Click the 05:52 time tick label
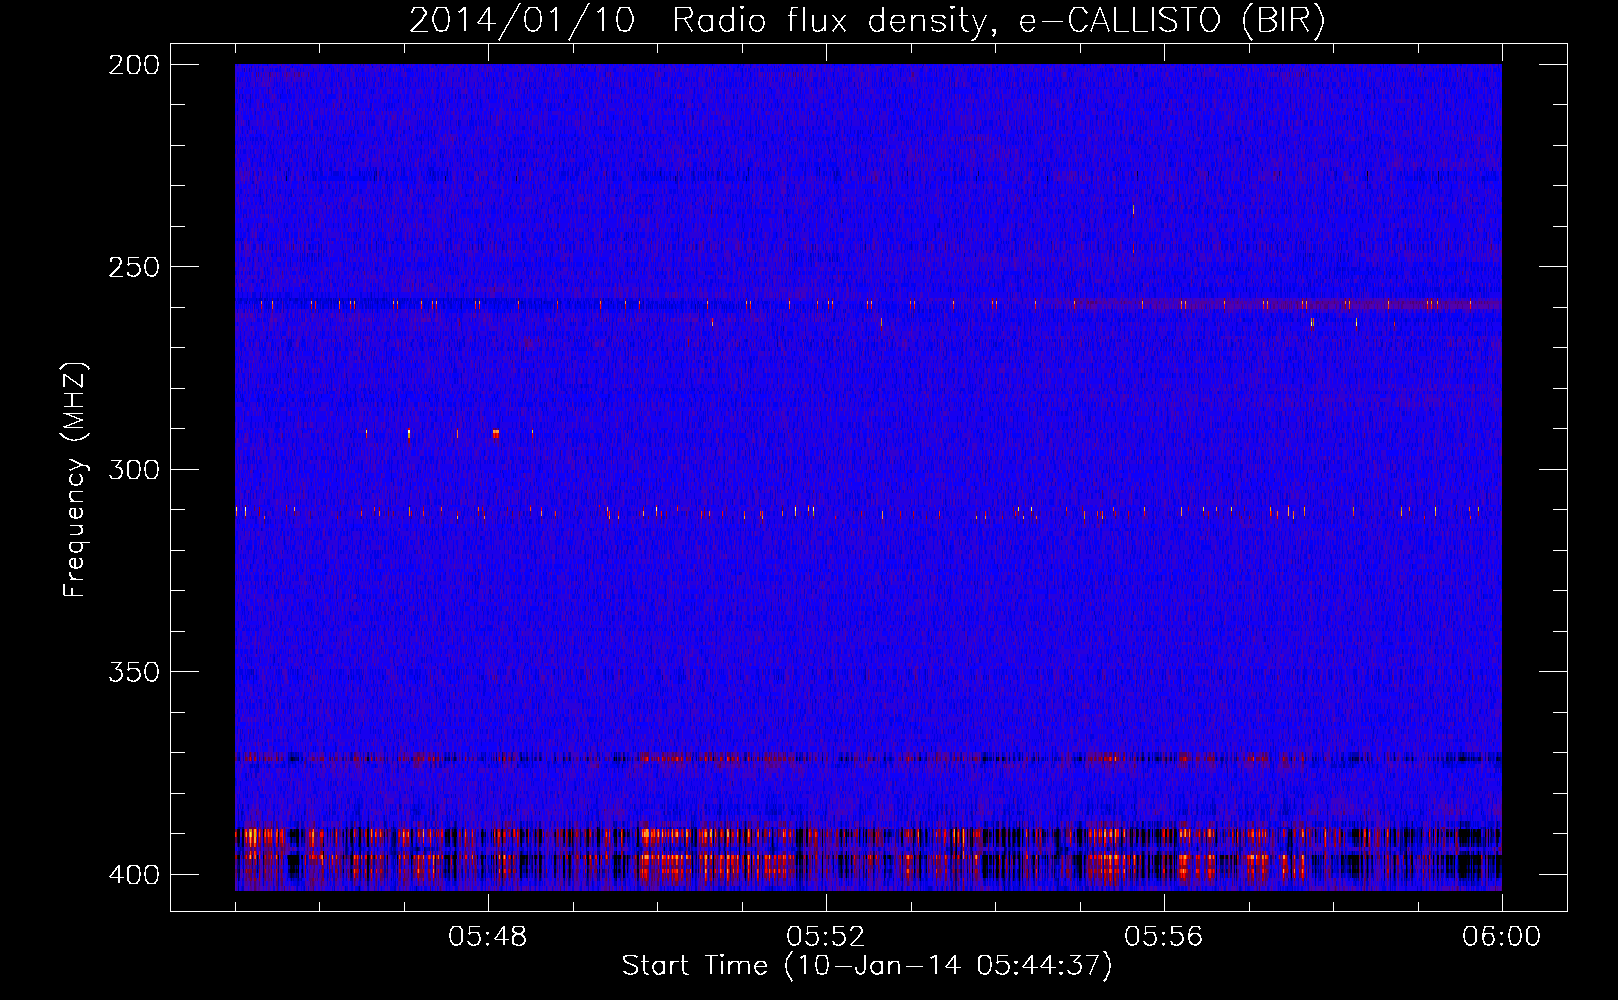The width and height of the screenshot is (1618, 1000). [826, 937]
